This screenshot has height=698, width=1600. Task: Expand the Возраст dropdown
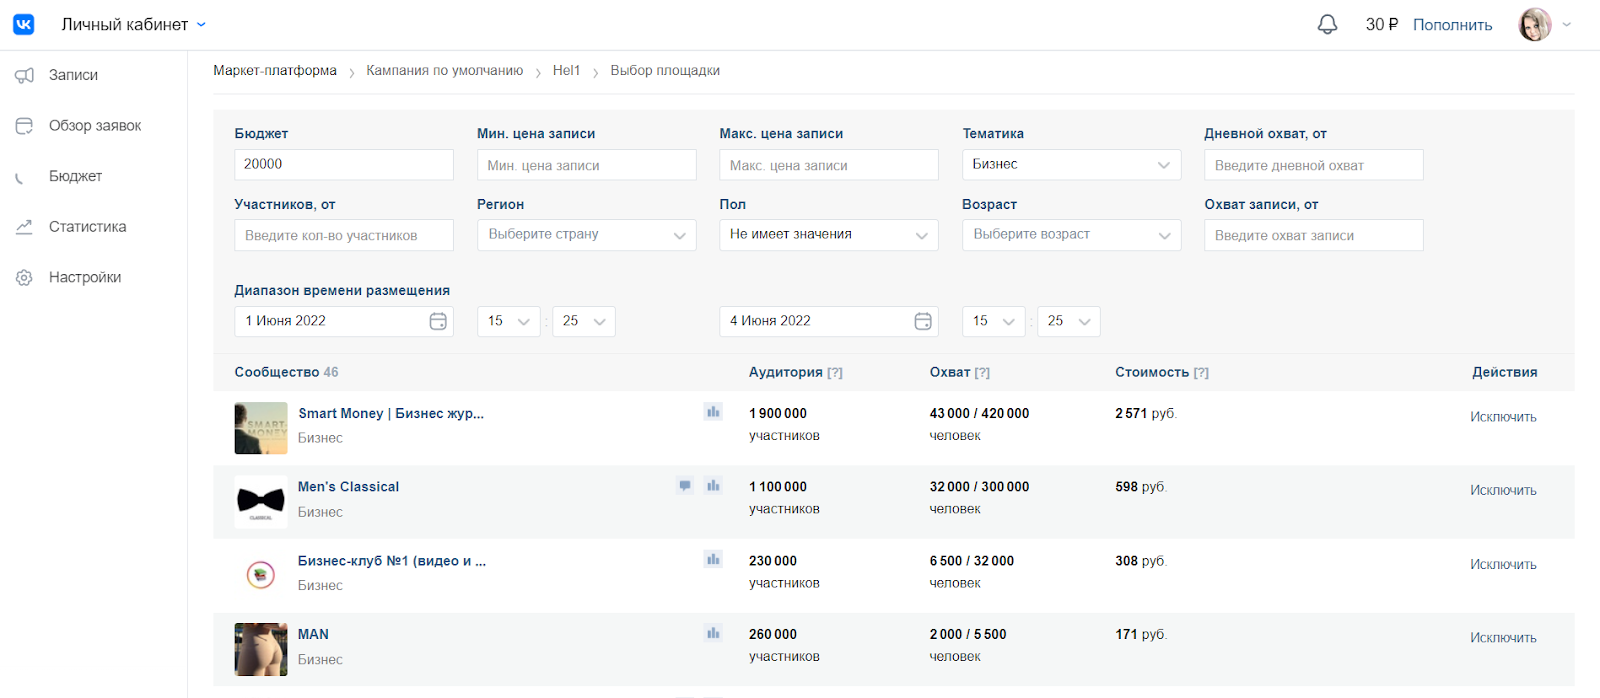click(1071, 235)
